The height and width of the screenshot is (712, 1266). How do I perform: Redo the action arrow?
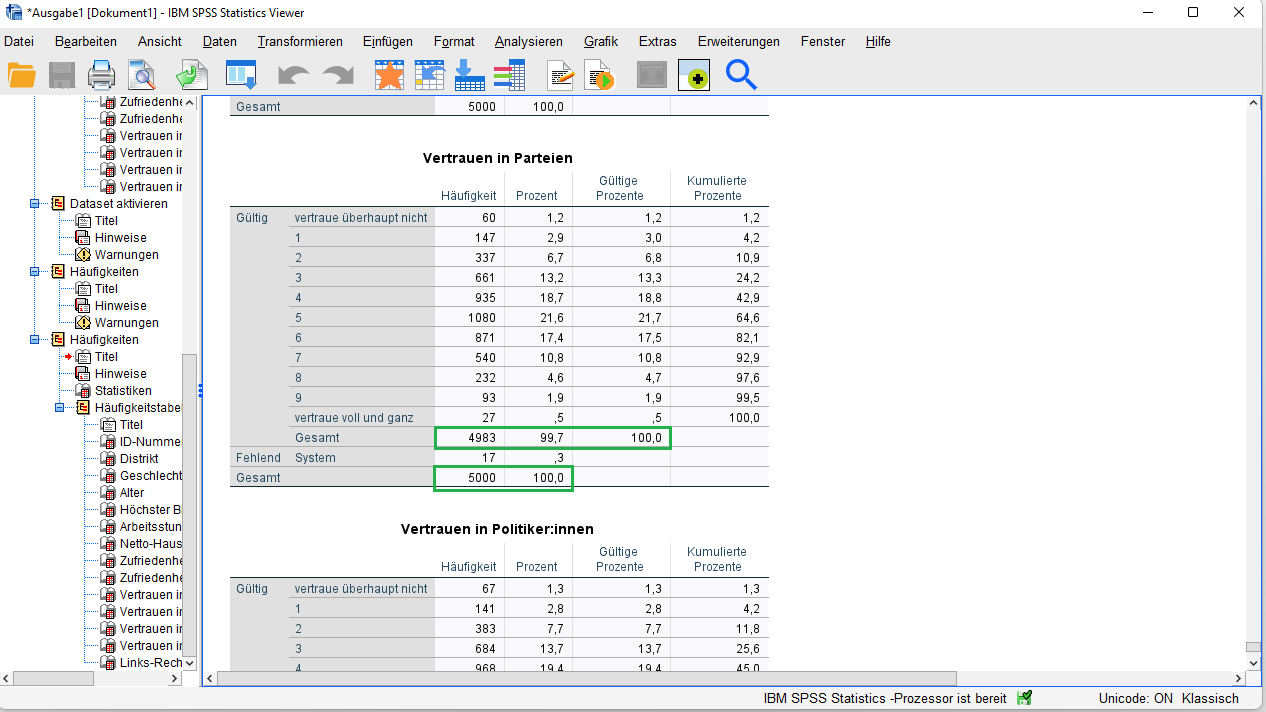338,76
